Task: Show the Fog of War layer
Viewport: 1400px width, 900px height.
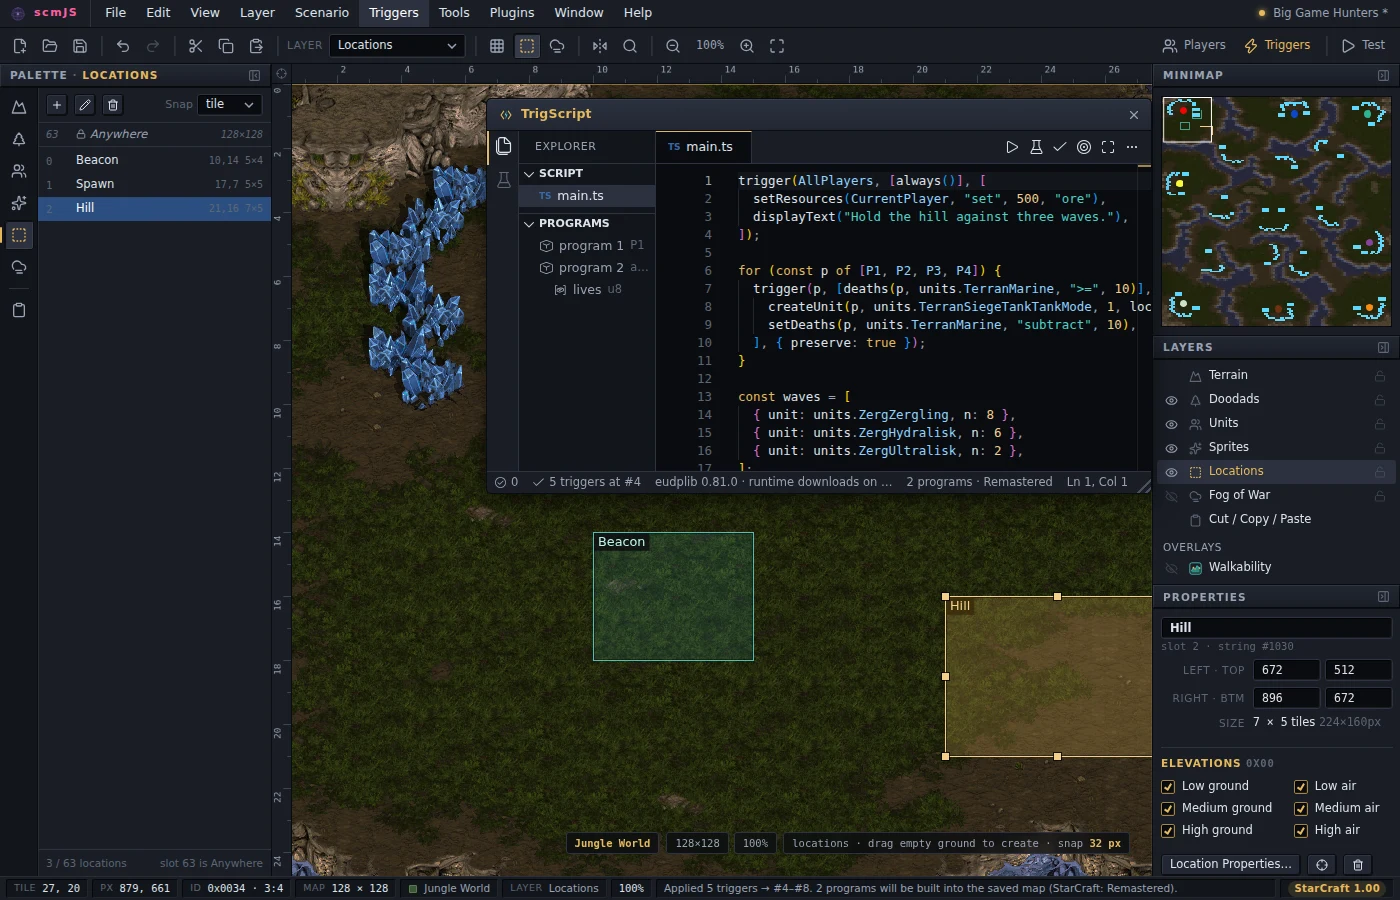Action: 1171,496
